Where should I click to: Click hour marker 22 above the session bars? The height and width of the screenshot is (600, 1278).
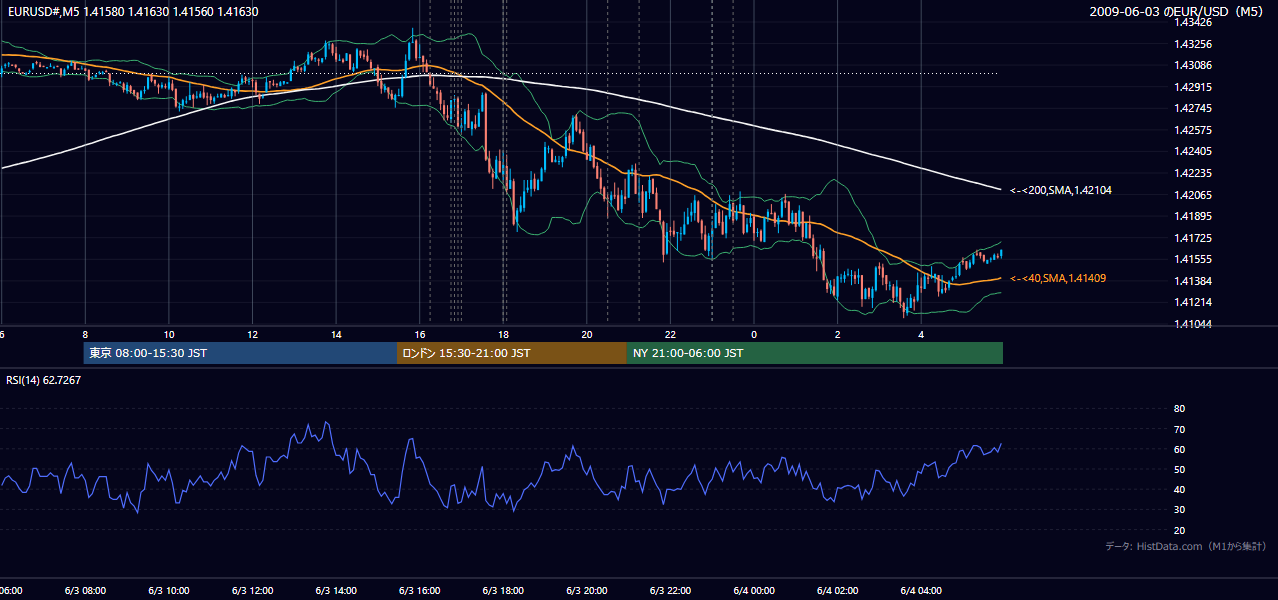670,334
